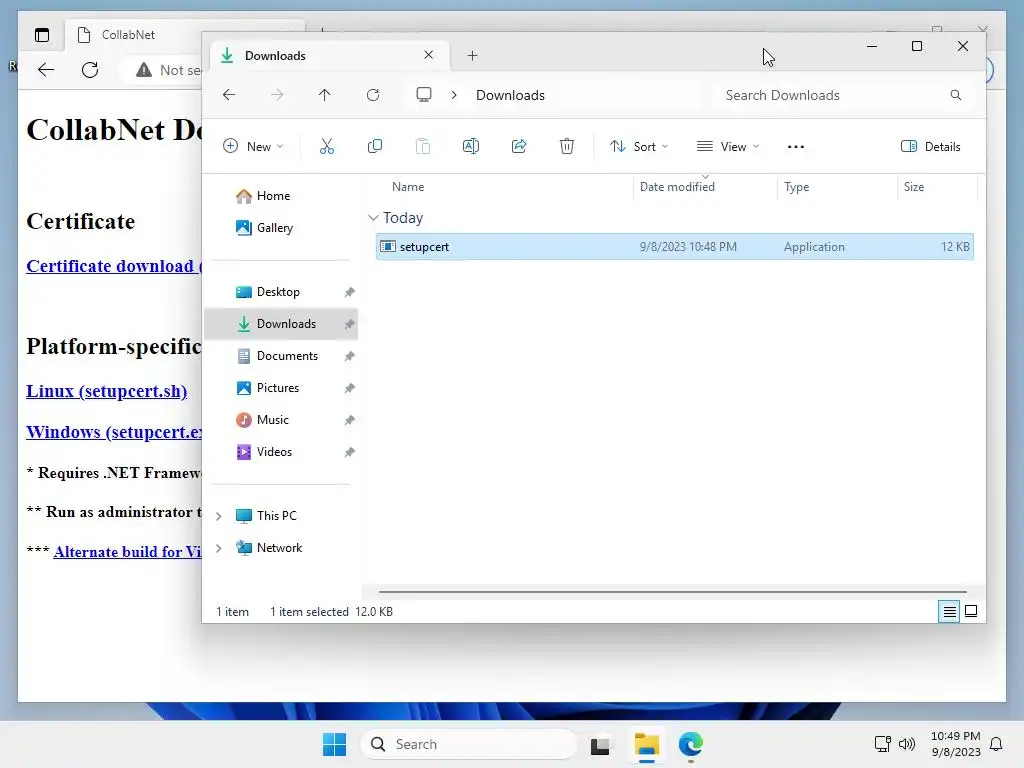Close the Downloads tab
The width and height of the screenshot is (1024, 768).
click(x=428, y=55)
